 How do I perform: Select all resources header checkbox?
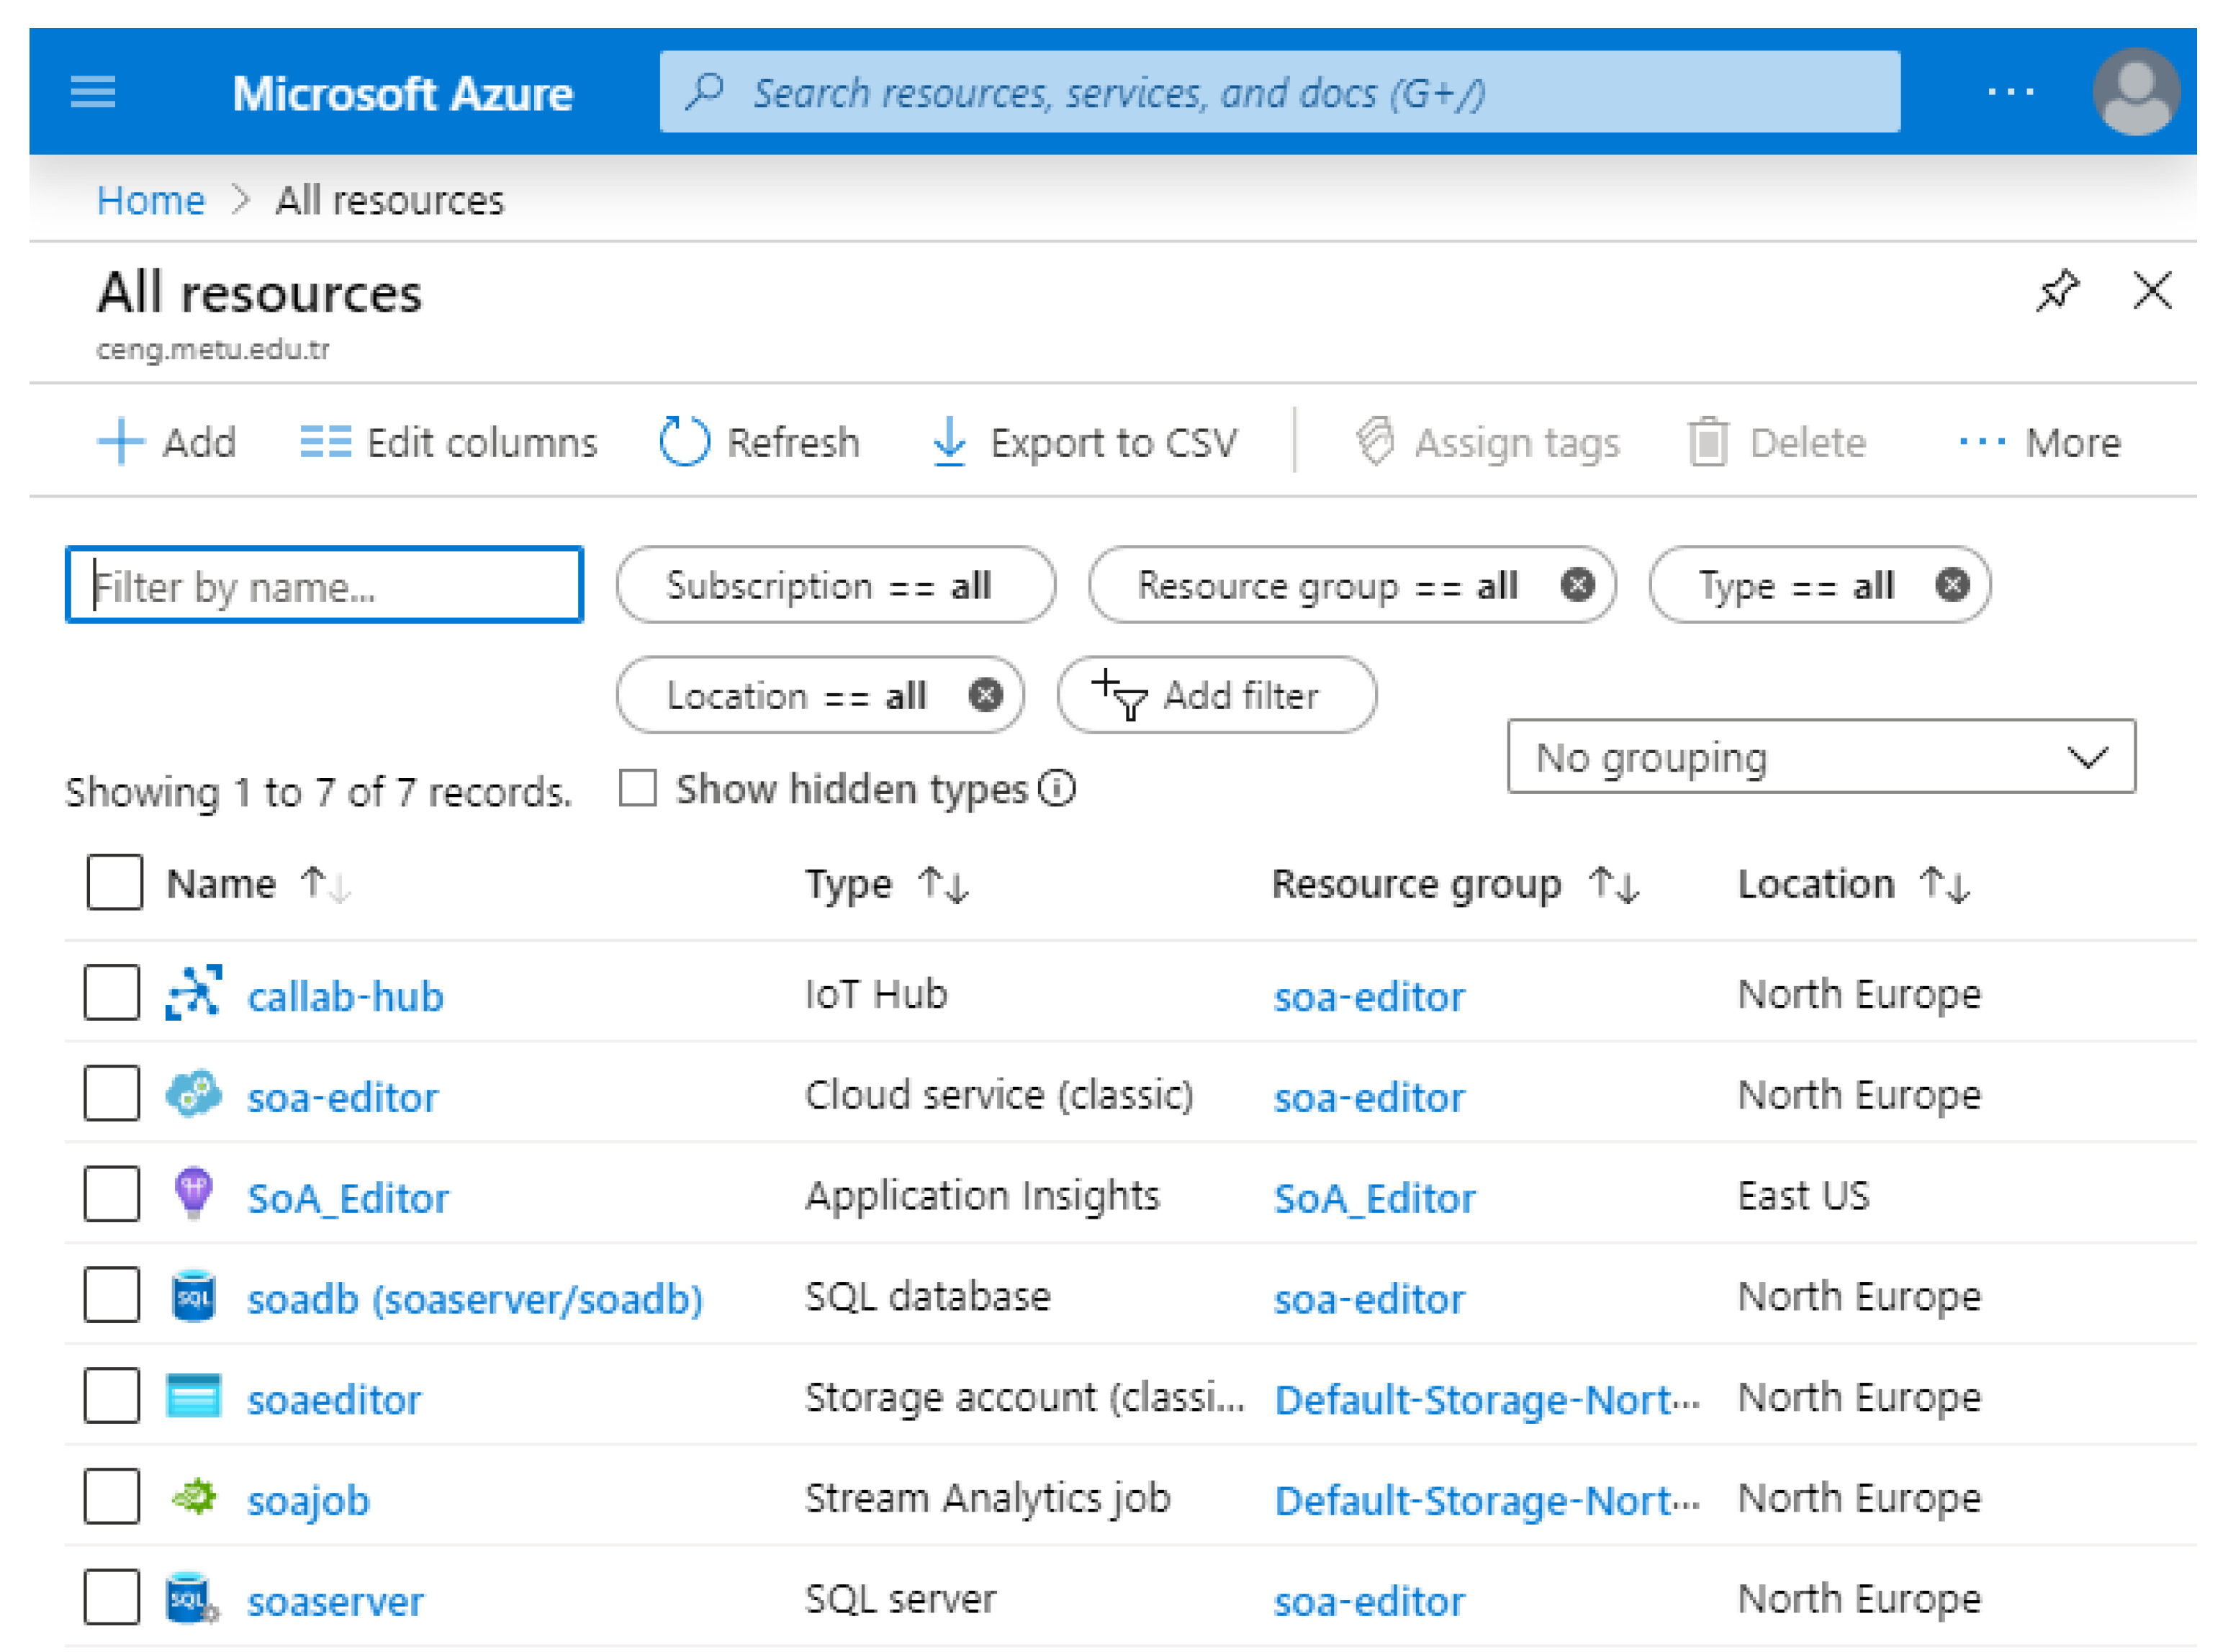coord(114,882)
